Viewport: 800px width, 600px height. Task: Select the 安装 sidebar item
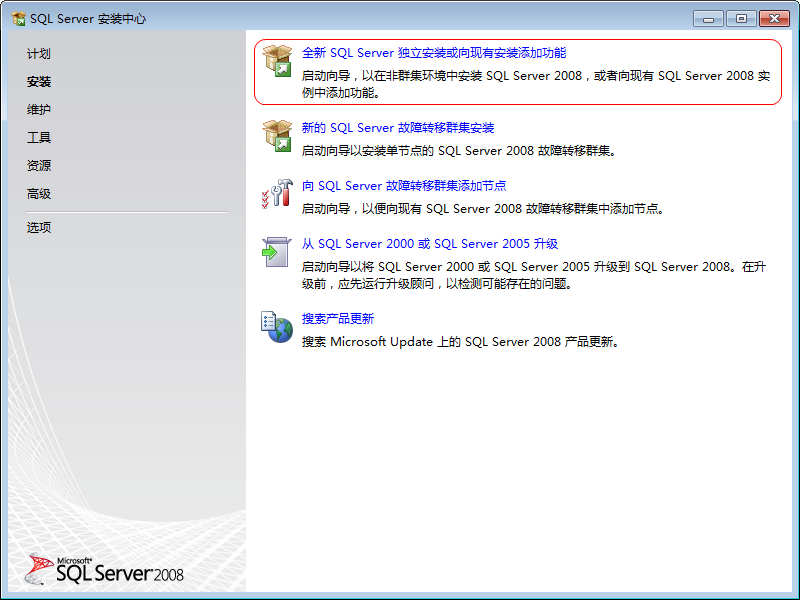point(39,82)
